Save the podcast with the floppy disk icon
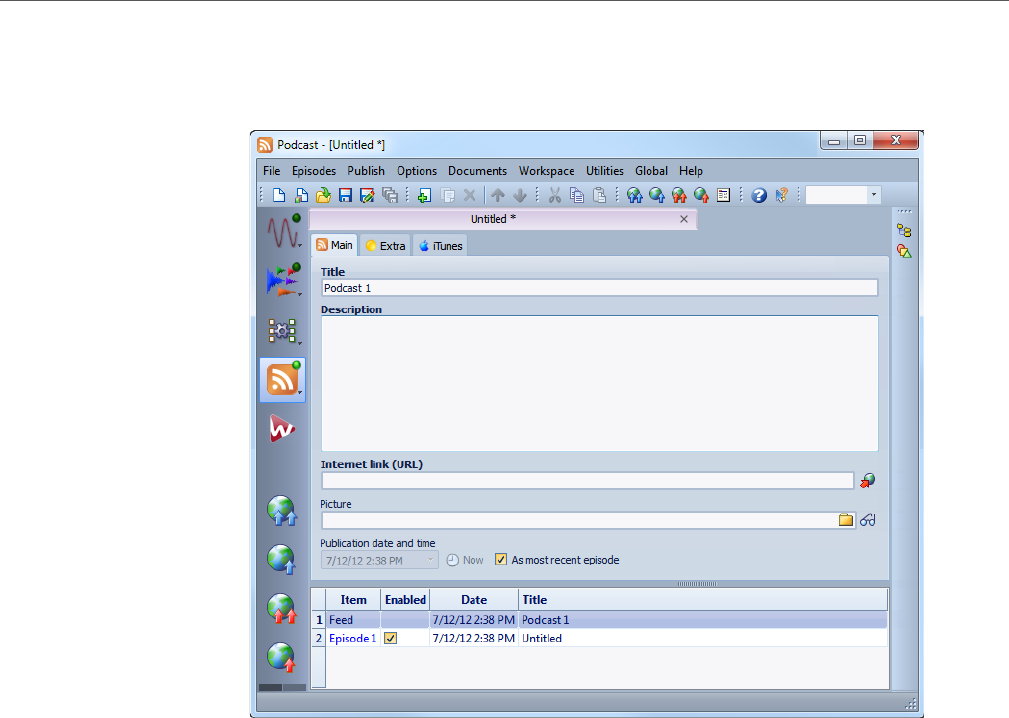 point(346,195)
